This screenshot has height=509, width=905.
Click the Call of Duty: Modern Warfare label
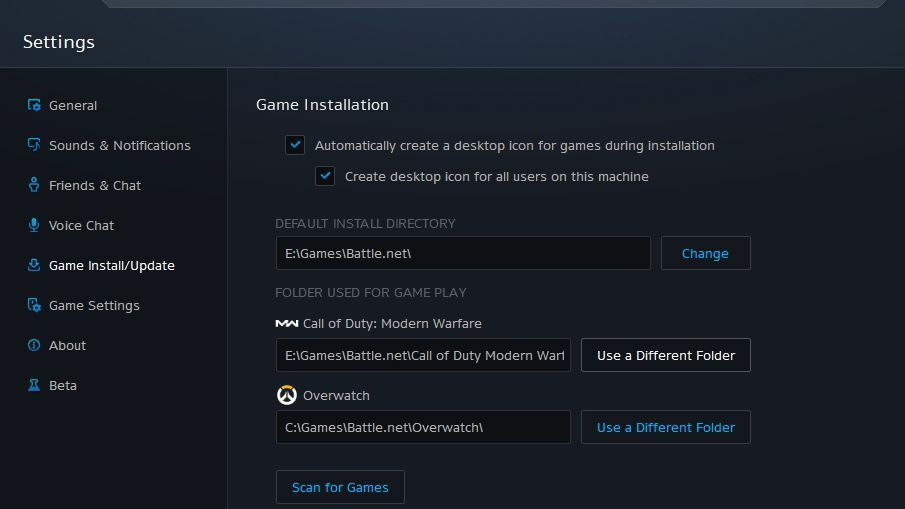coord(392,324)
